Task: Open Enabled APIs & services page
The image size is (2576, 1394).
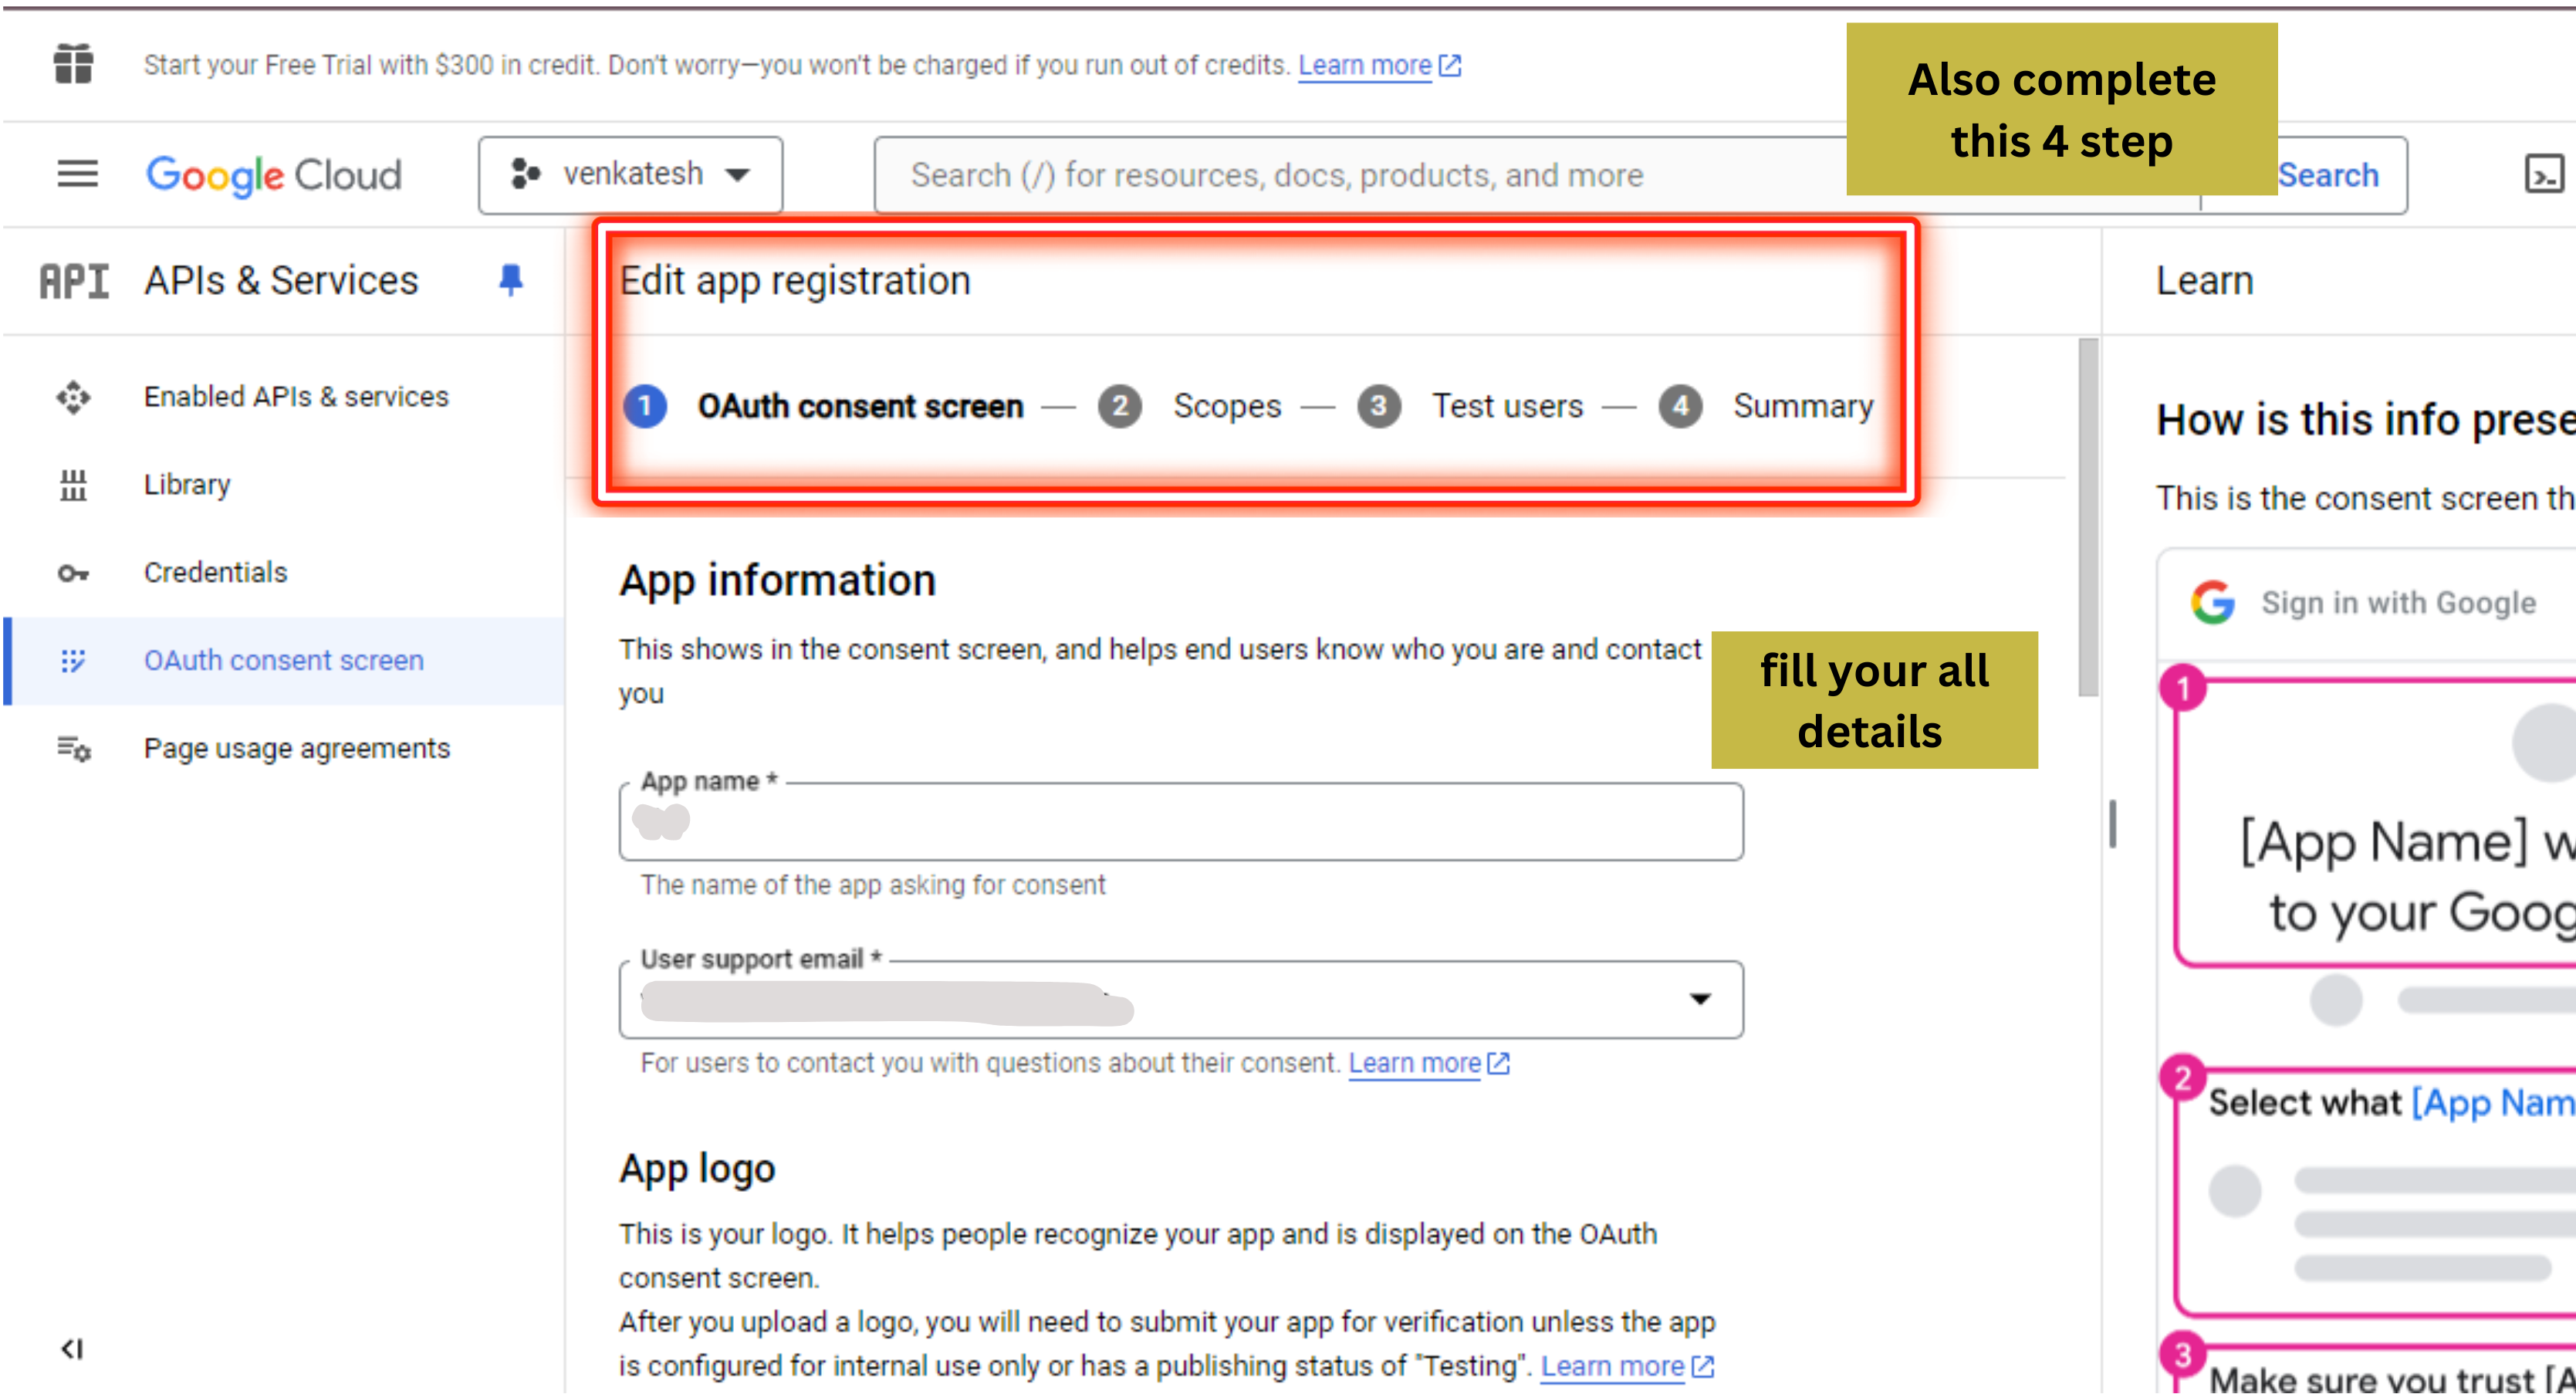Action: click(x=296, y=397)
